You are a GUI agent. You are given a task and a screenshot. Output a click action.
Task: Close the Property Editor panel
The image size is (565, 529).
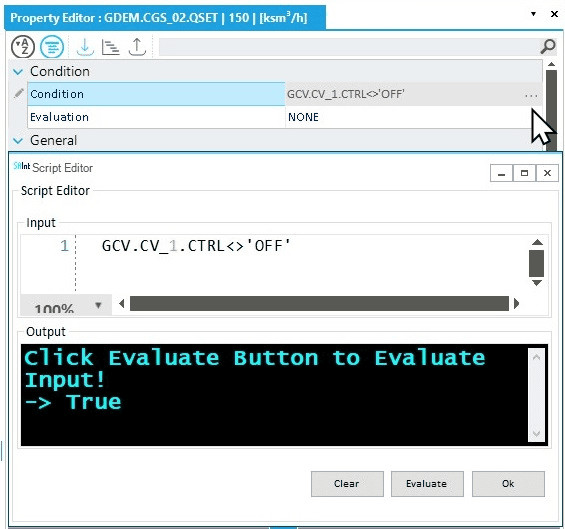pos(555,14)
